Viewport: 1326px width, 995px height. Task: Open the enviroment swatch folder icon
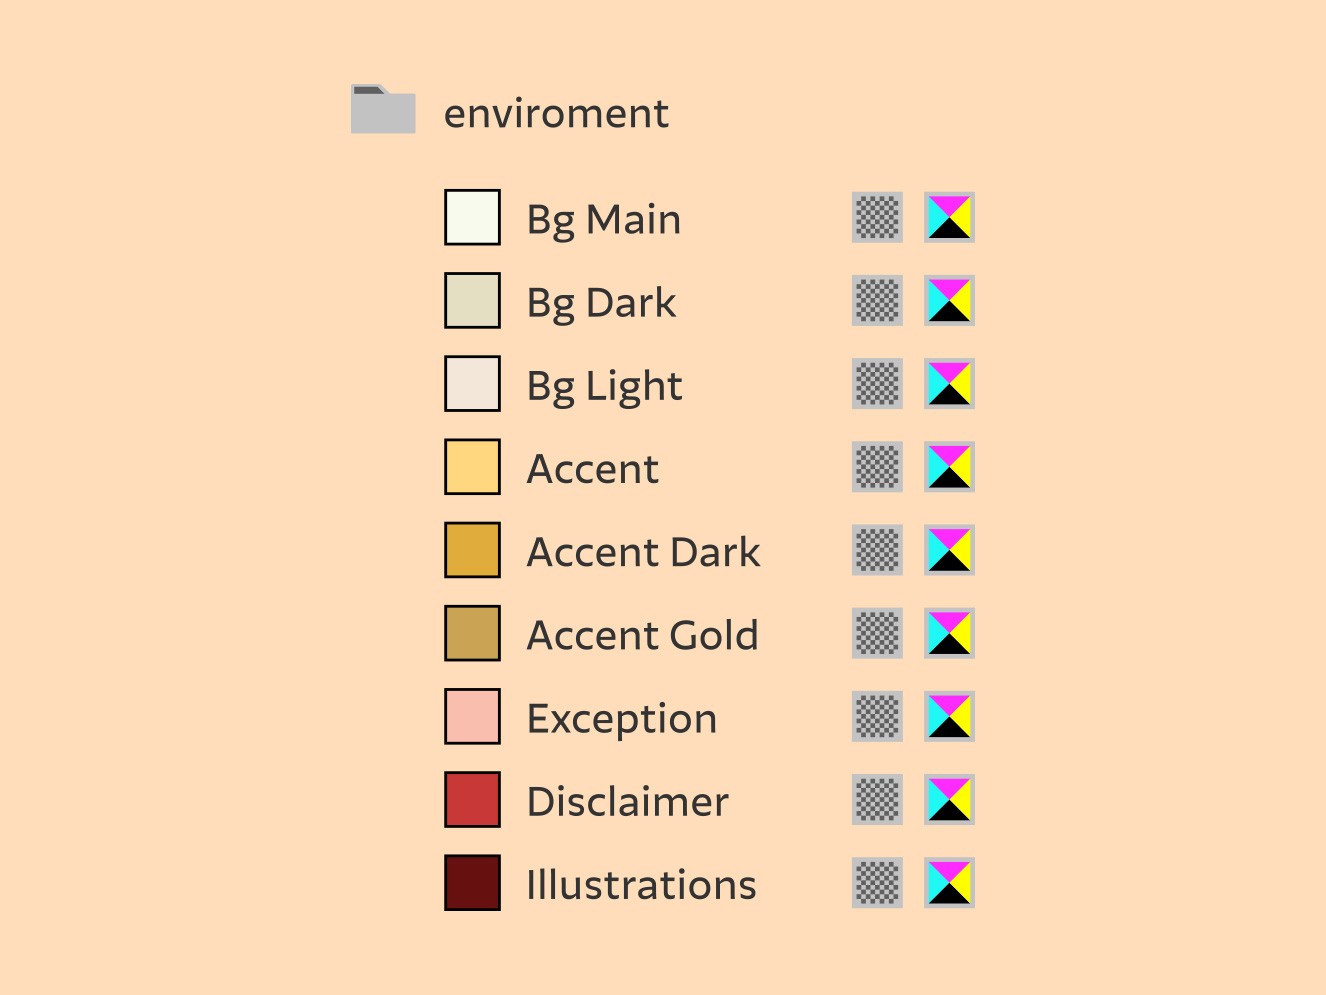[383, 109]
